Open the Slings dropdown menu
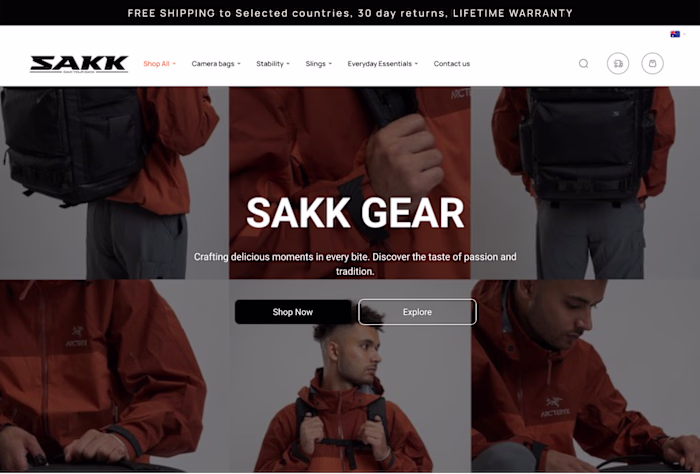The image size is (700, 474). point(319,64)
